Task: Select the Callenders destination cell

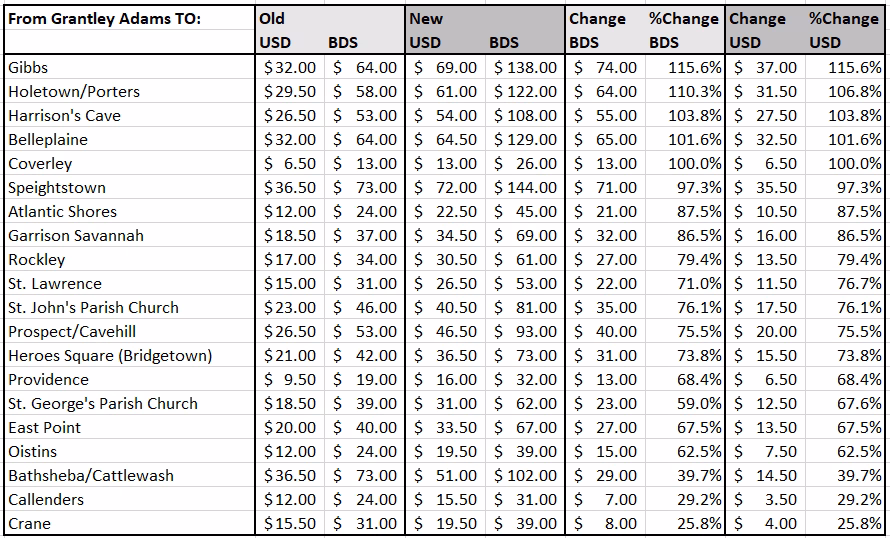Action: (46, 499)
